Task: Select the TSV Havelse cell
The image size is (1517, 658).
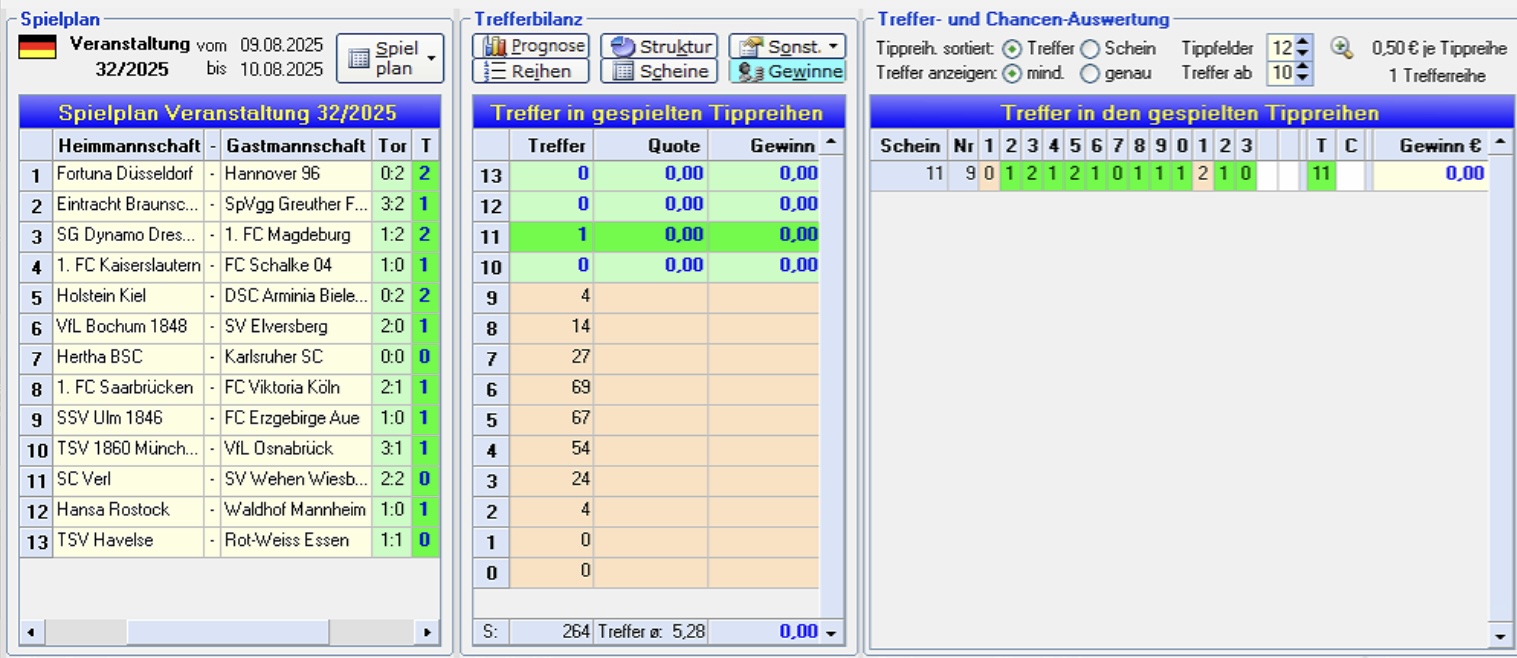Action: coord(129,541)
